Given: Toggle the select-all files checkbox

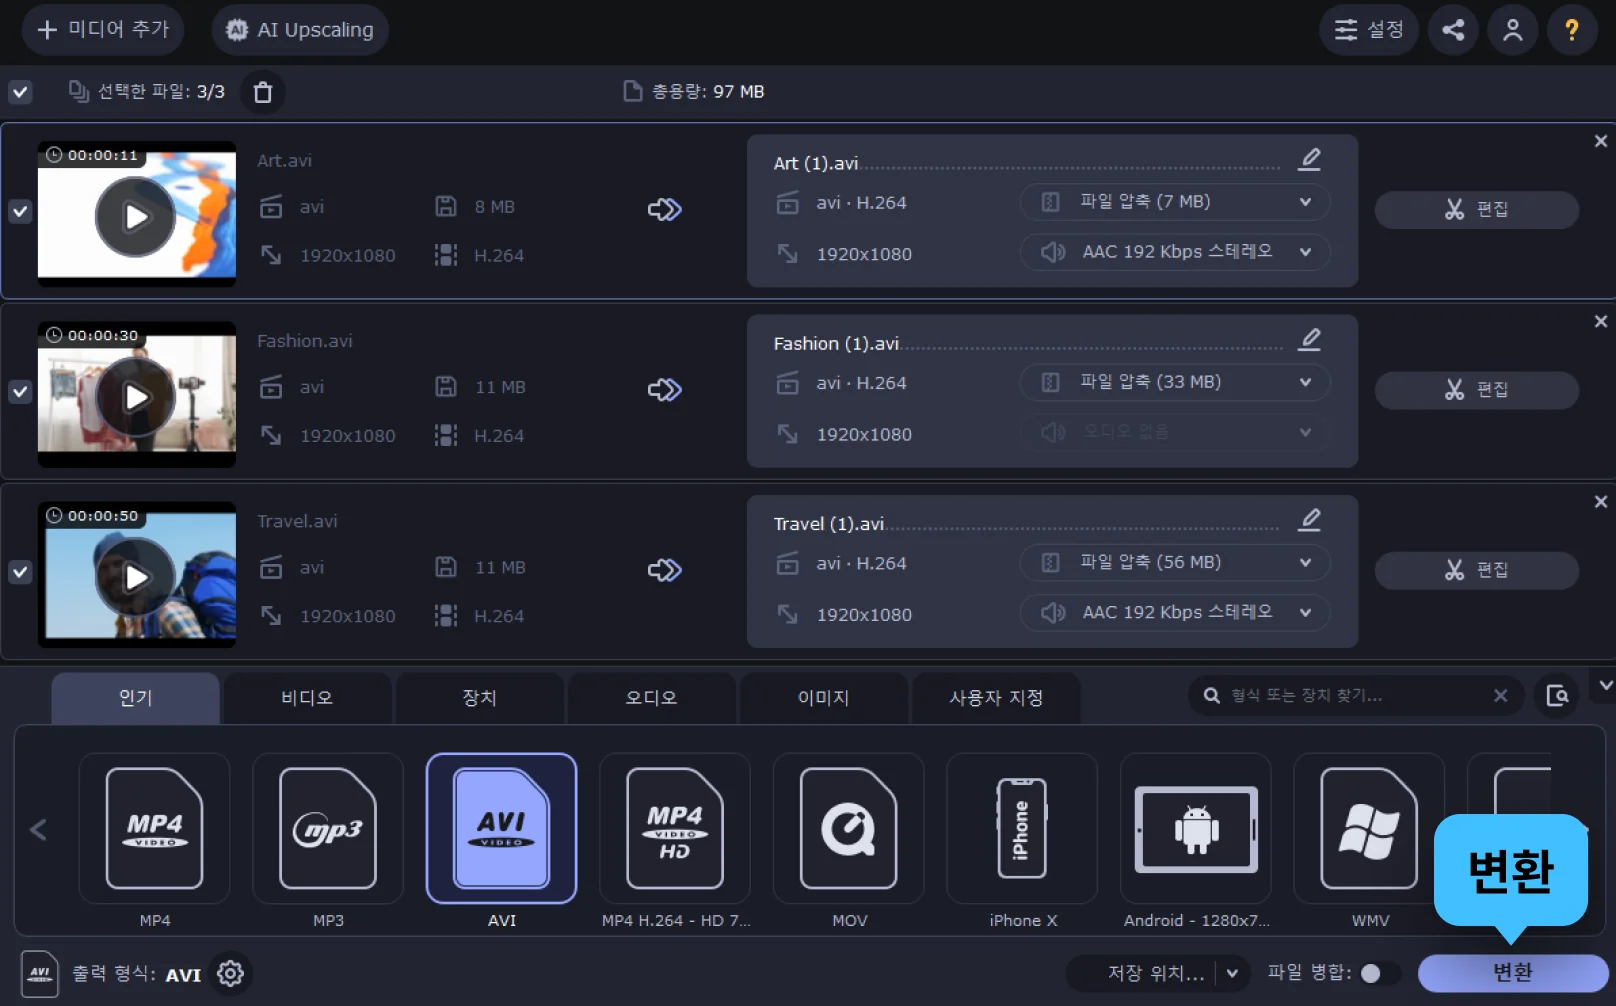Looking at the screenshot, I should coord(20,92).
